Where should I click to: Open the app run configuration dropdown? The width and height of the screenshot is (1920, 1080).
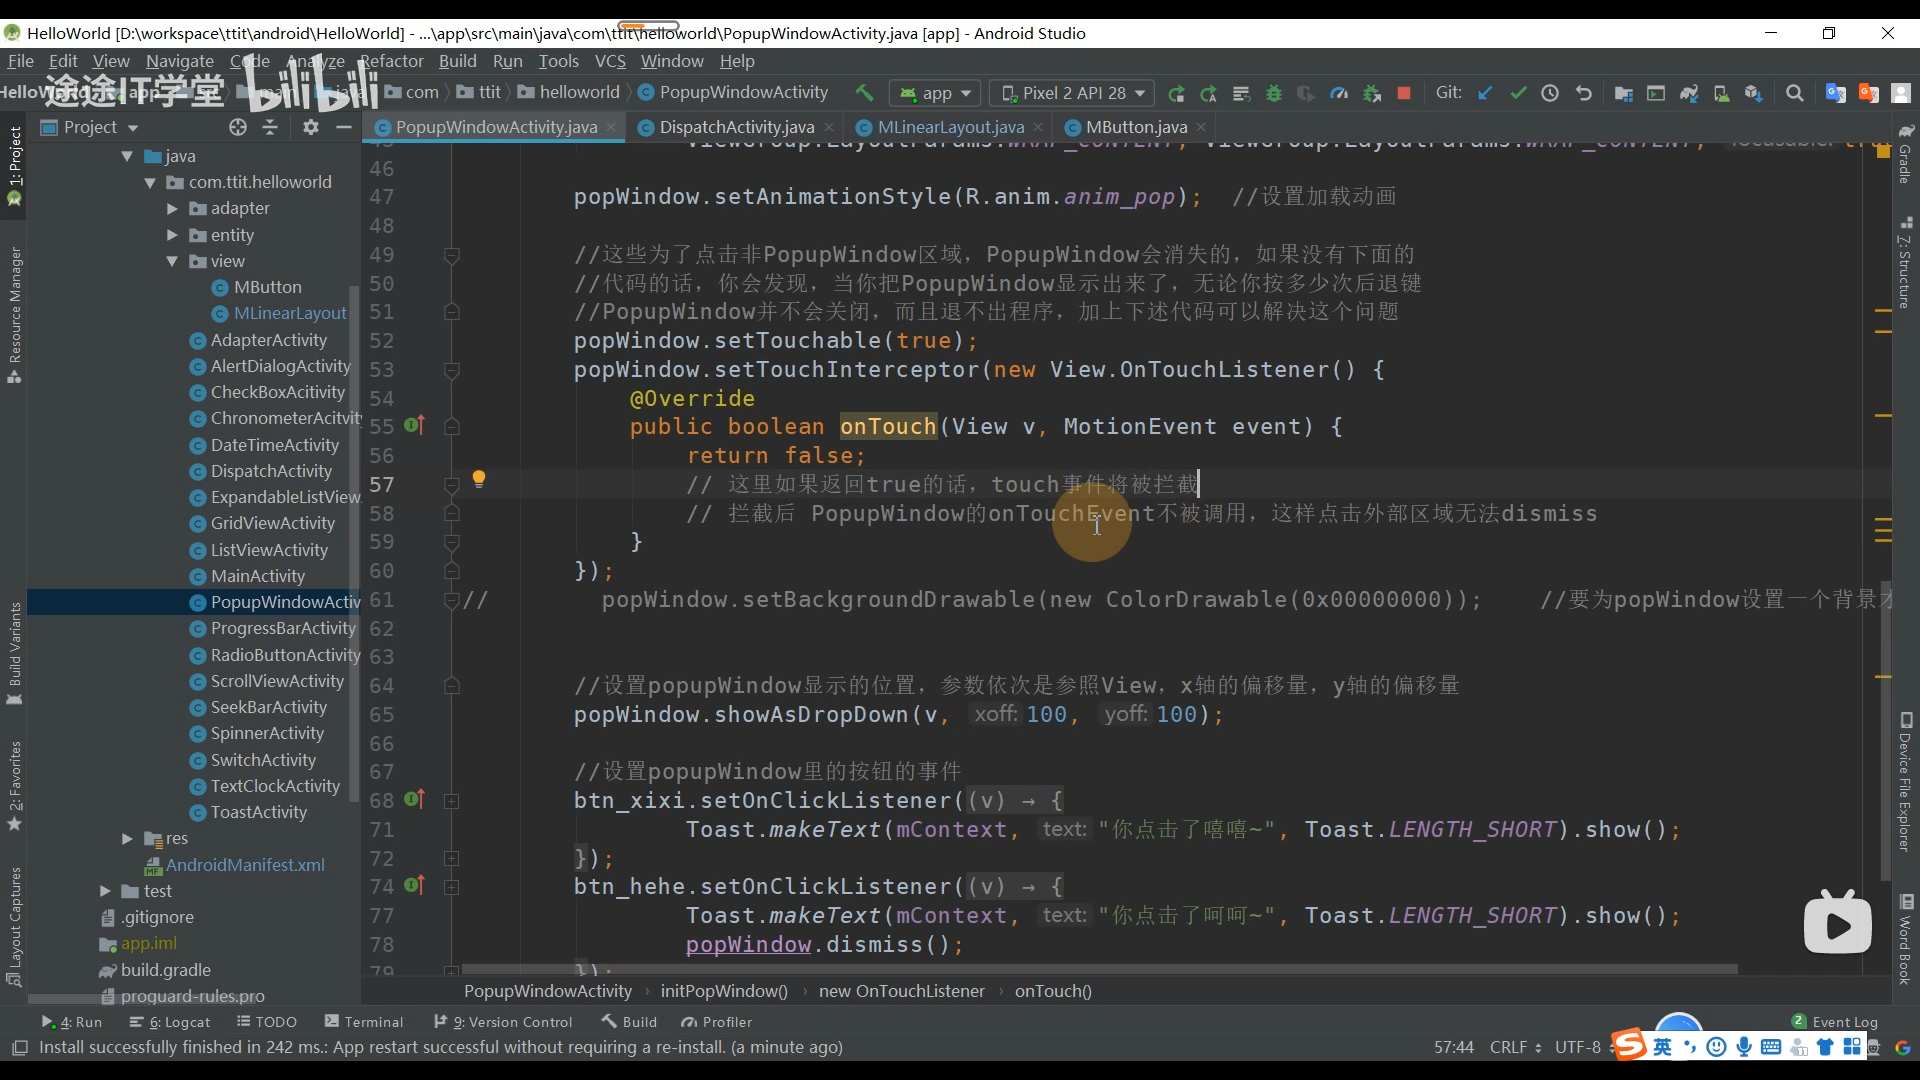(935, 93)
